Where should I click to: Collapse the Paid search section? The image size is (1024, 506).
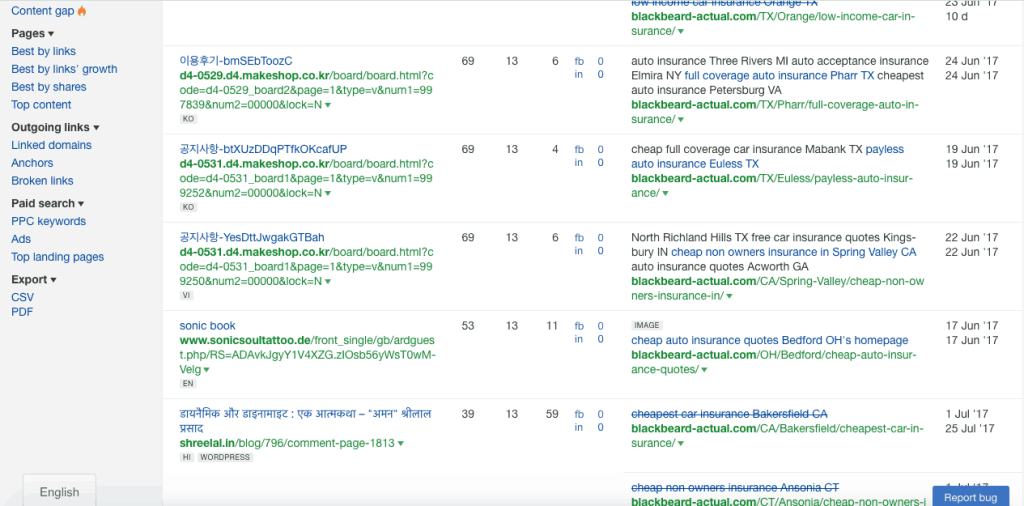(48, 203)
